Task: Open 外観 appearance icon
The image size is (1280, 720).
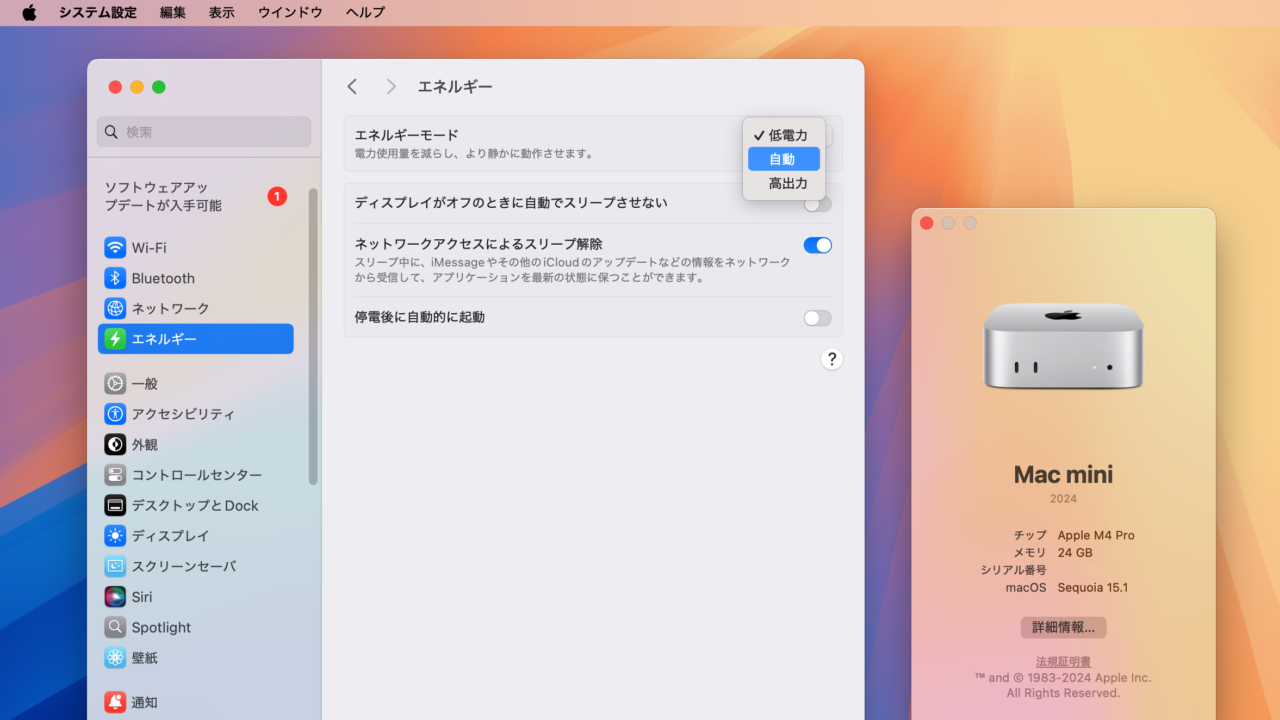Action: click(115, 444)
